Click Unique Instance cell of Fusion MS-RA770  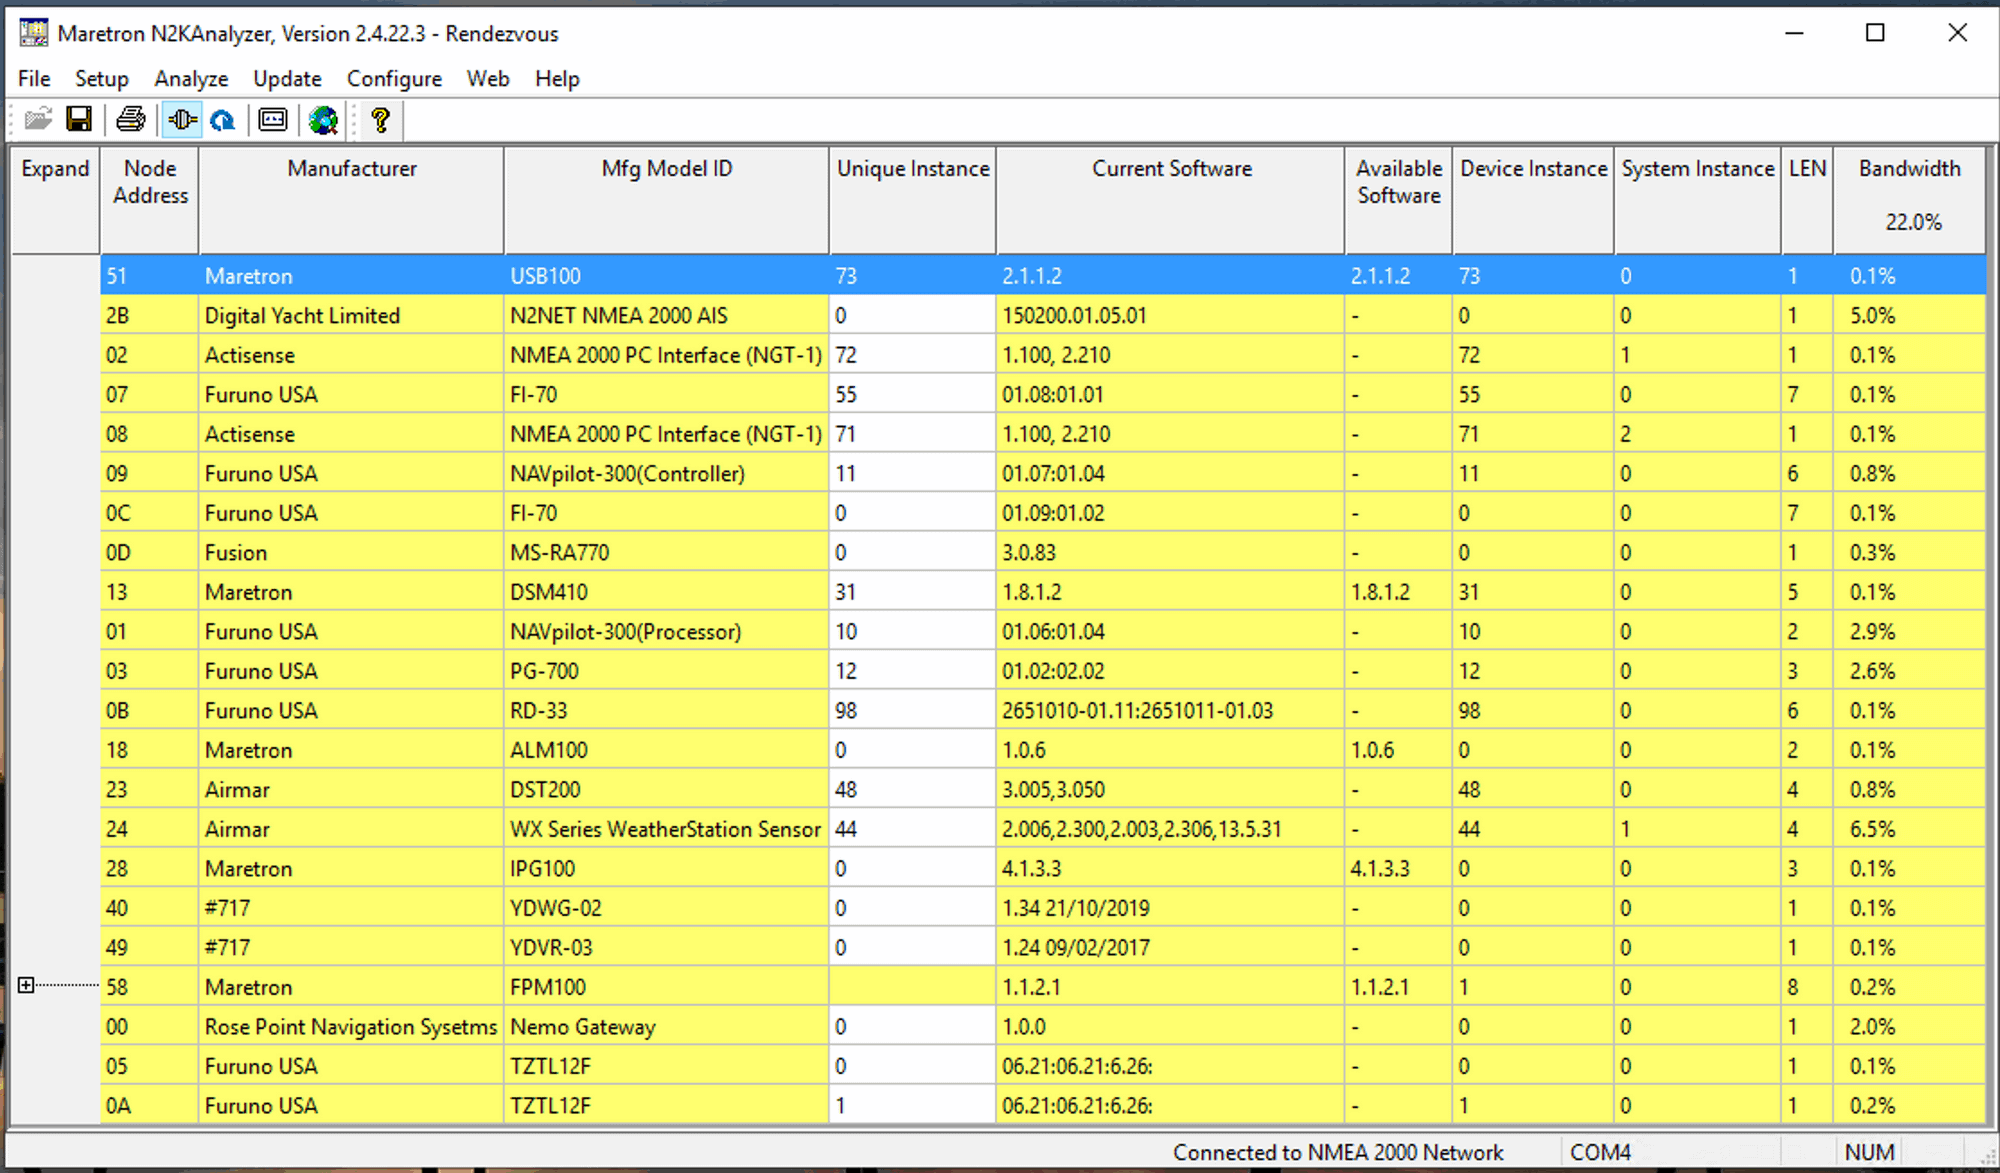pyautogui.click(x=910, y=553)
